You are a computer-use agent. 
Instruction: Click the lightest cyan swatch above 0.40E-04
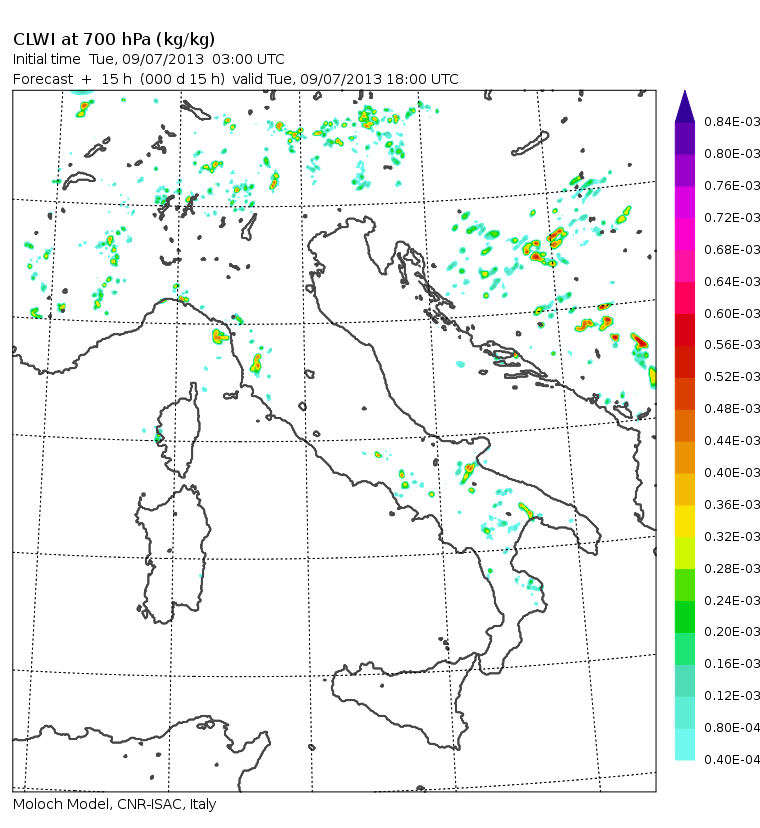tap(684, 745)
